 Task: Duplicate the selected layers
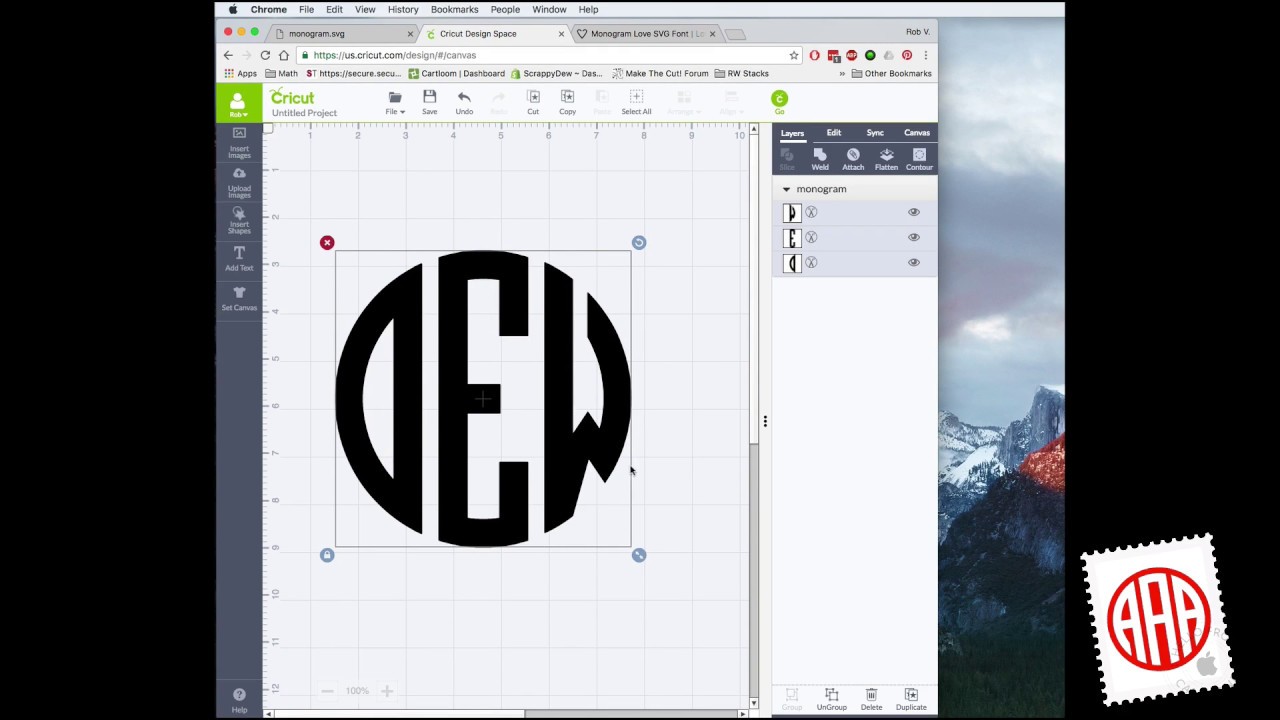pos(911,699)
